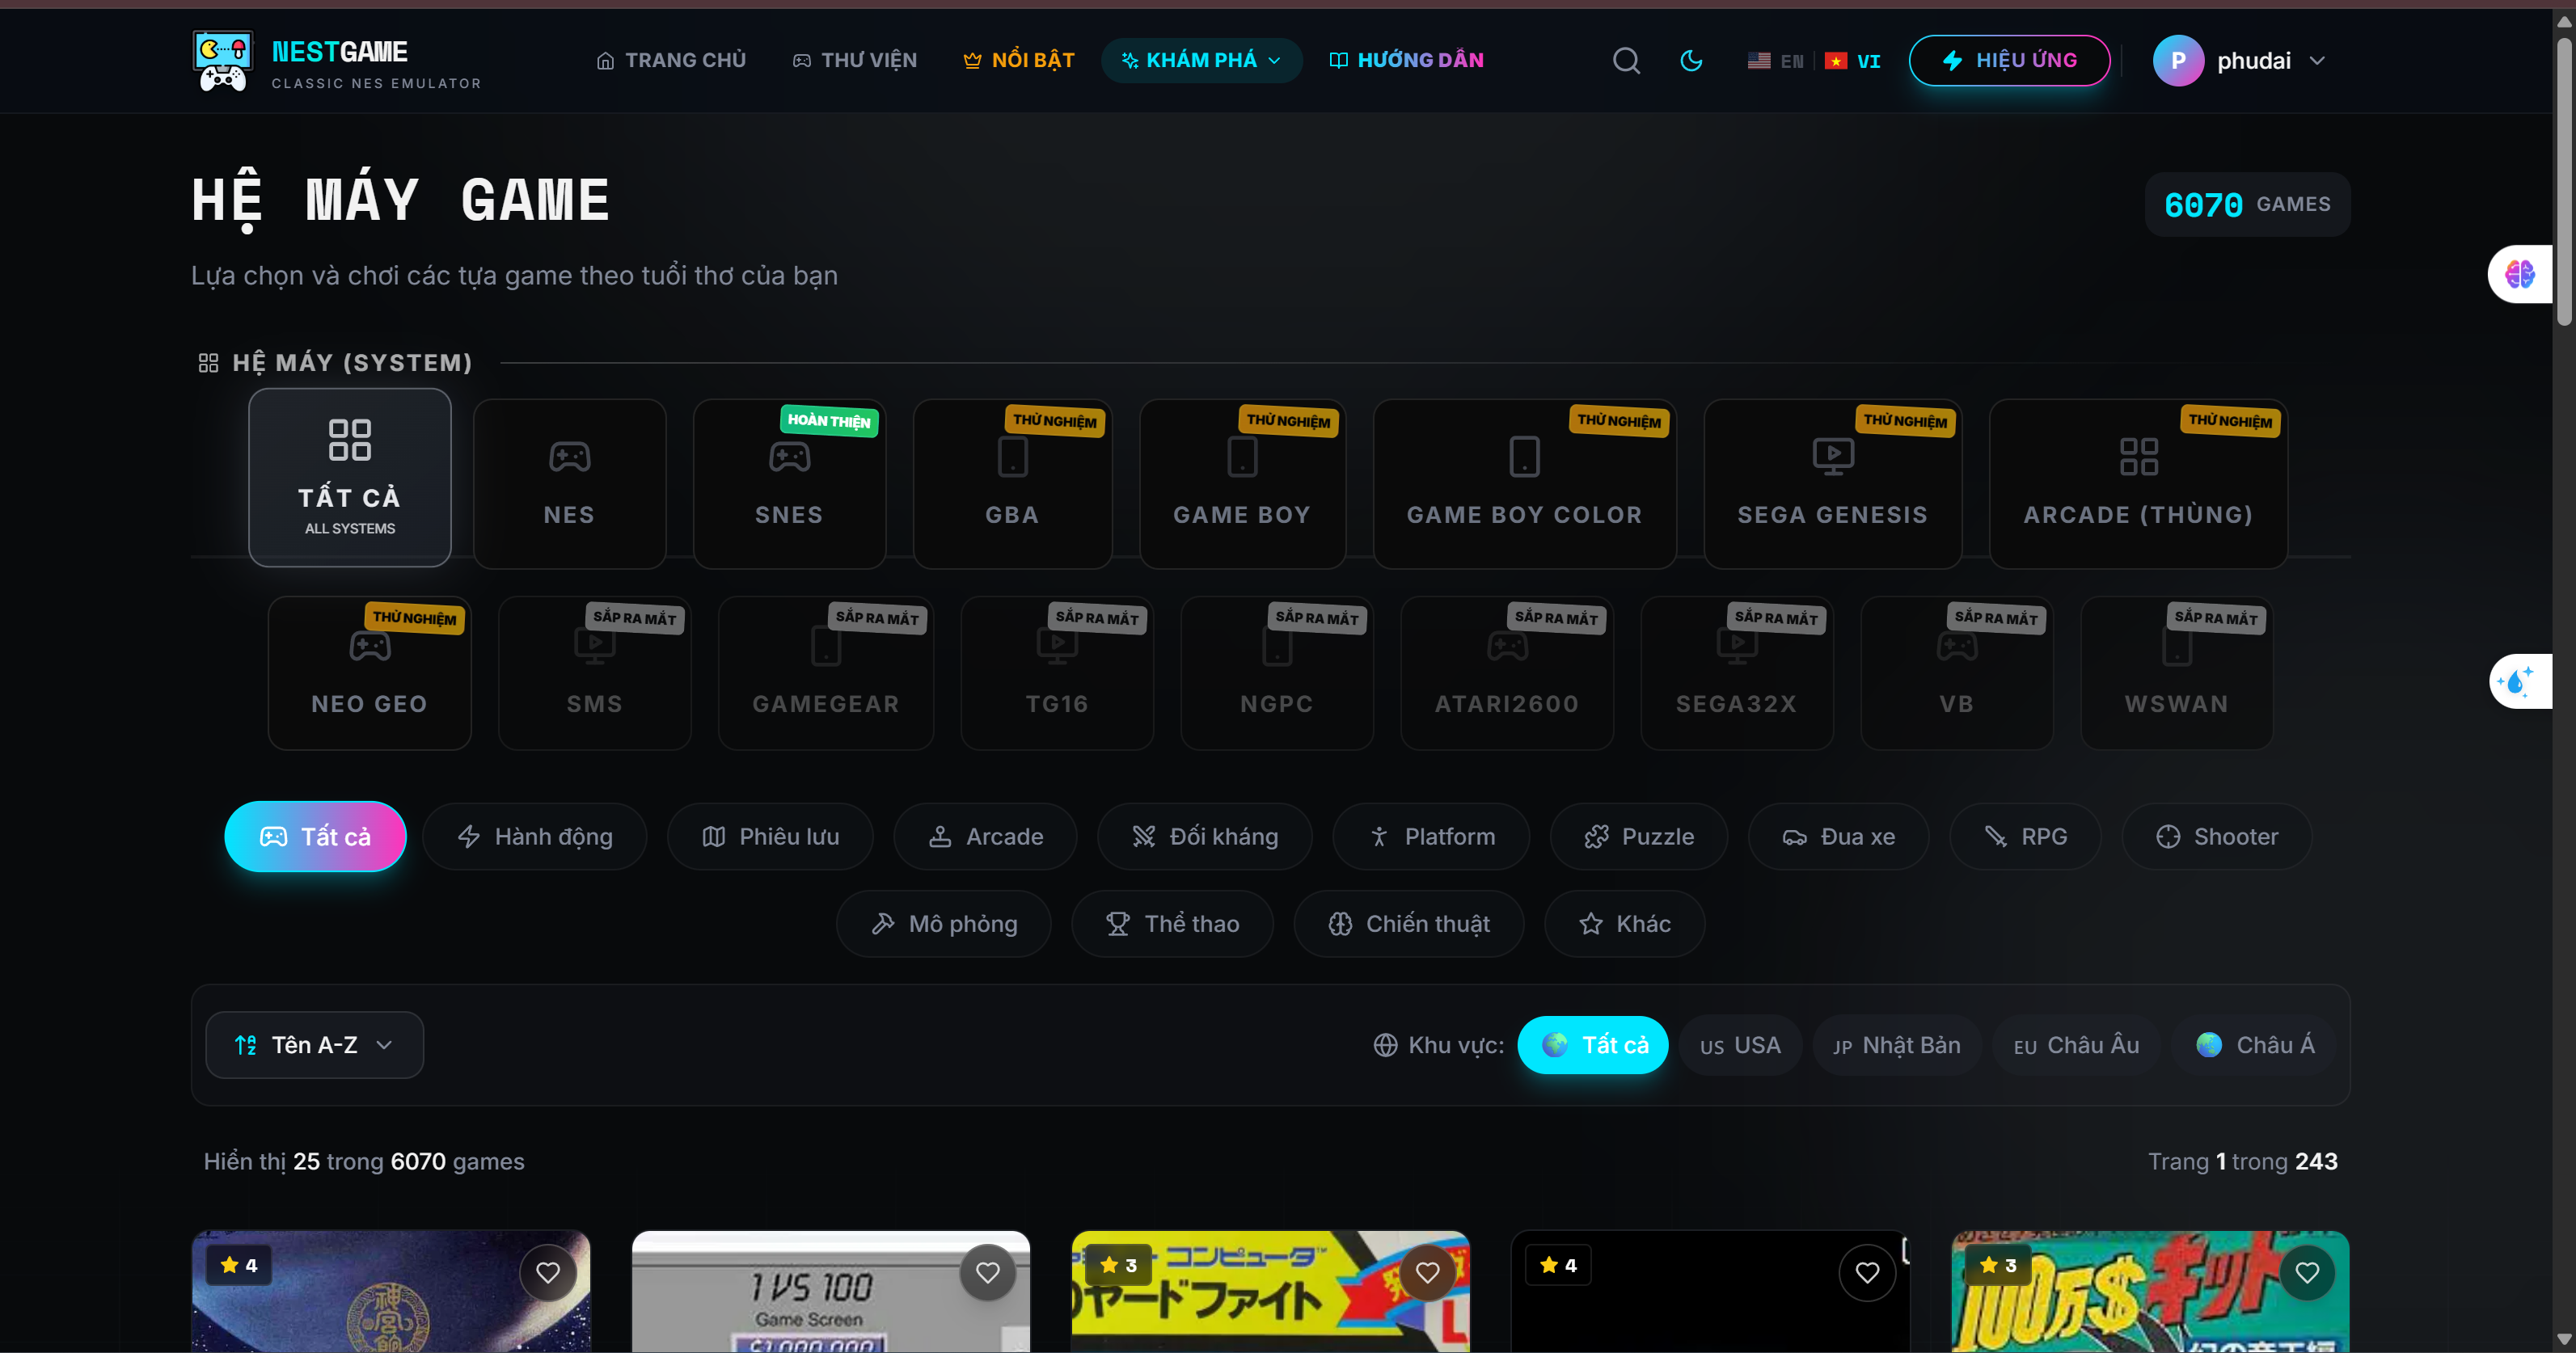This screenshot has width=2576, height=1353.
Task: Filter region by Châu Âu
Action: 2076,1045
